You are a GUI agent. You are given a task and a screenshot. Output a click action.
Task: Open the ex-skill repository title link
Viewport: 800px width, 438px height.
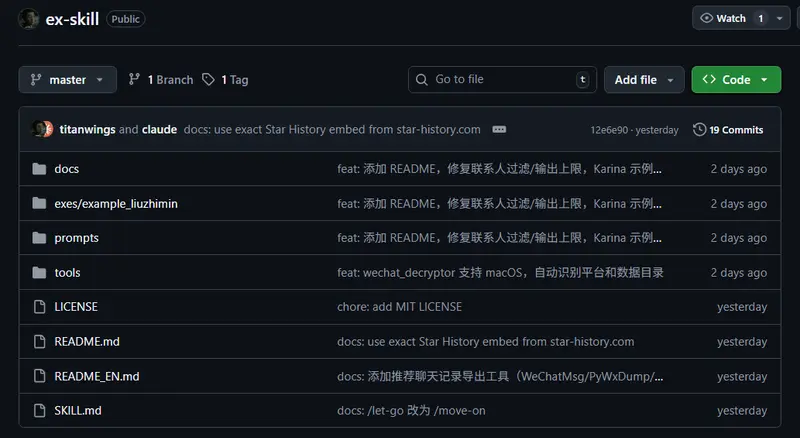coord(72,19)
